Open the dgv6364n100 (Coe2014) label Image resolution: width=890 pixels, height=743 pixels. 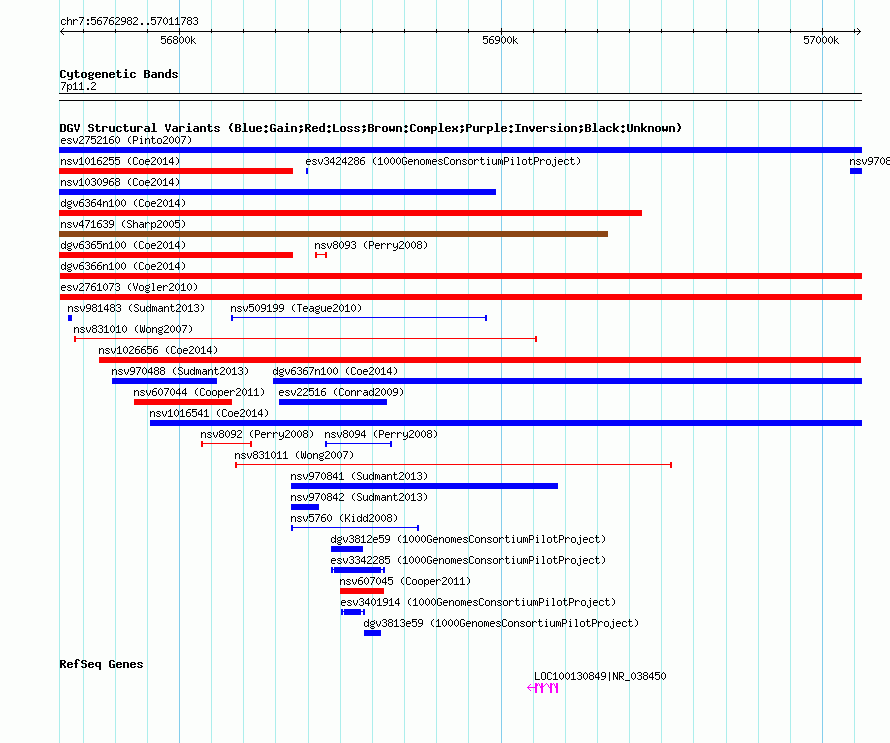coord(123,203)
